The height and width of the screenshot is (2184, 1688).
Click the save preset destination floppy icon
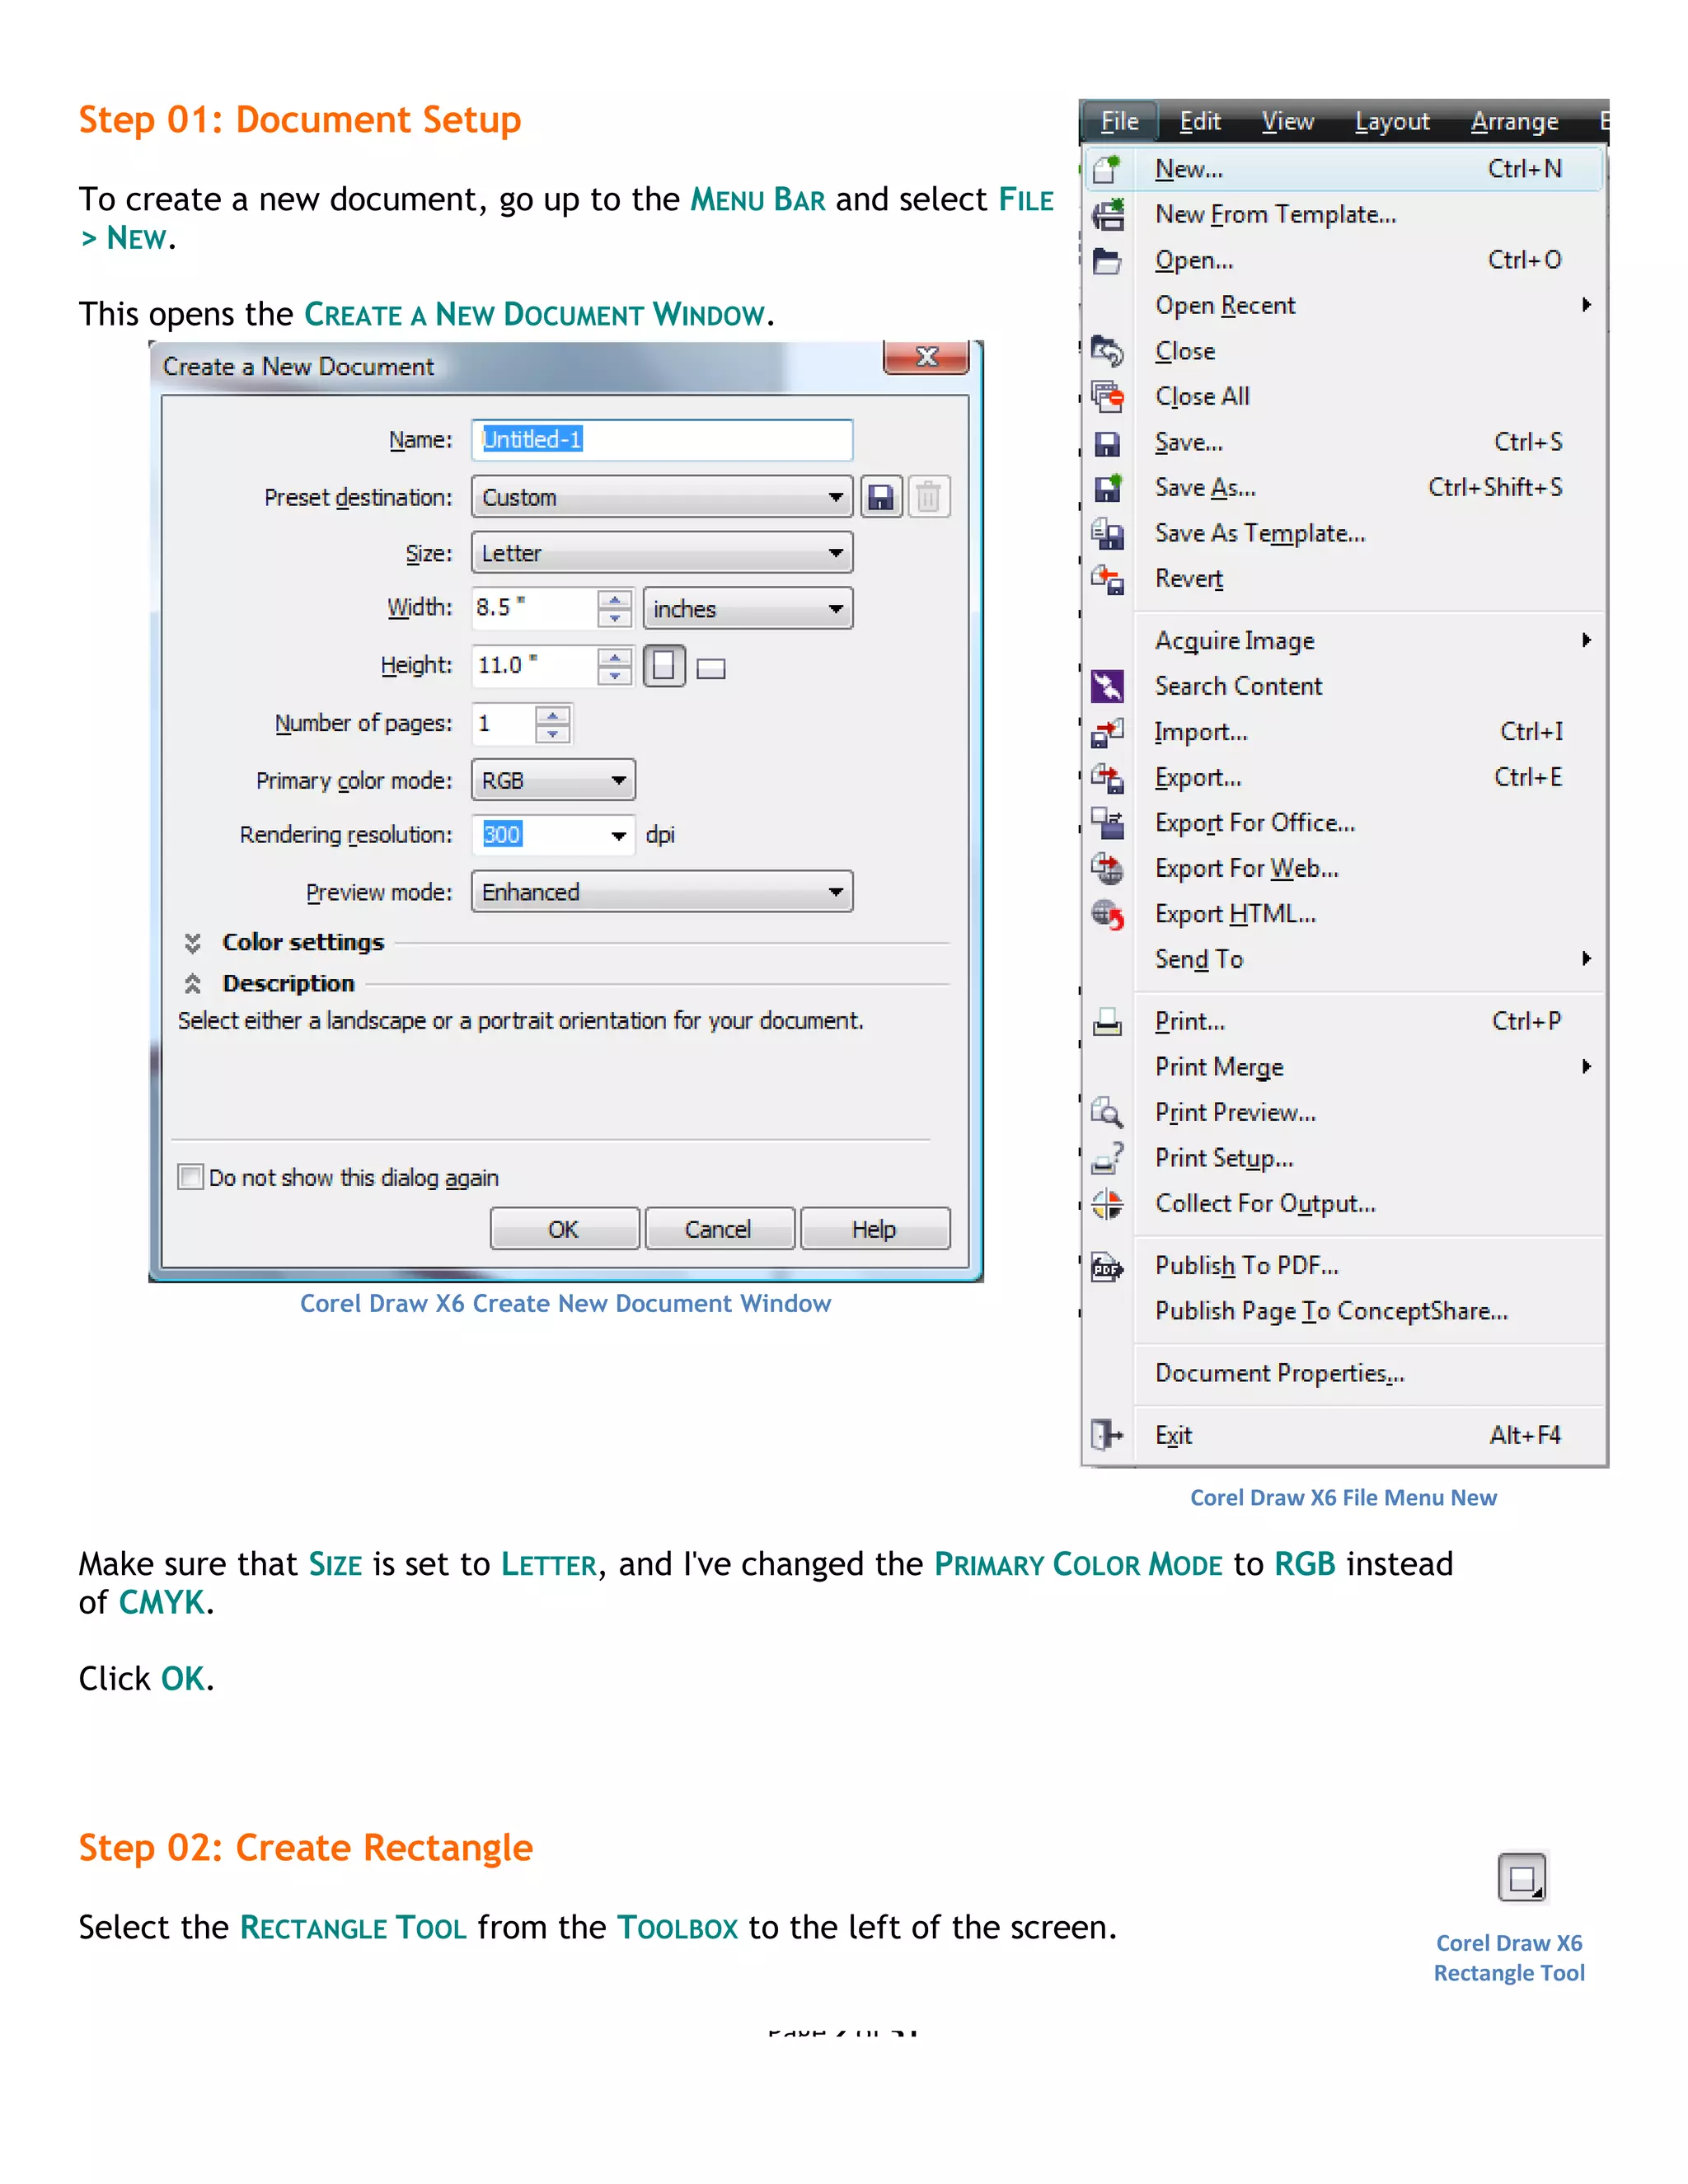tap(881, 497)
